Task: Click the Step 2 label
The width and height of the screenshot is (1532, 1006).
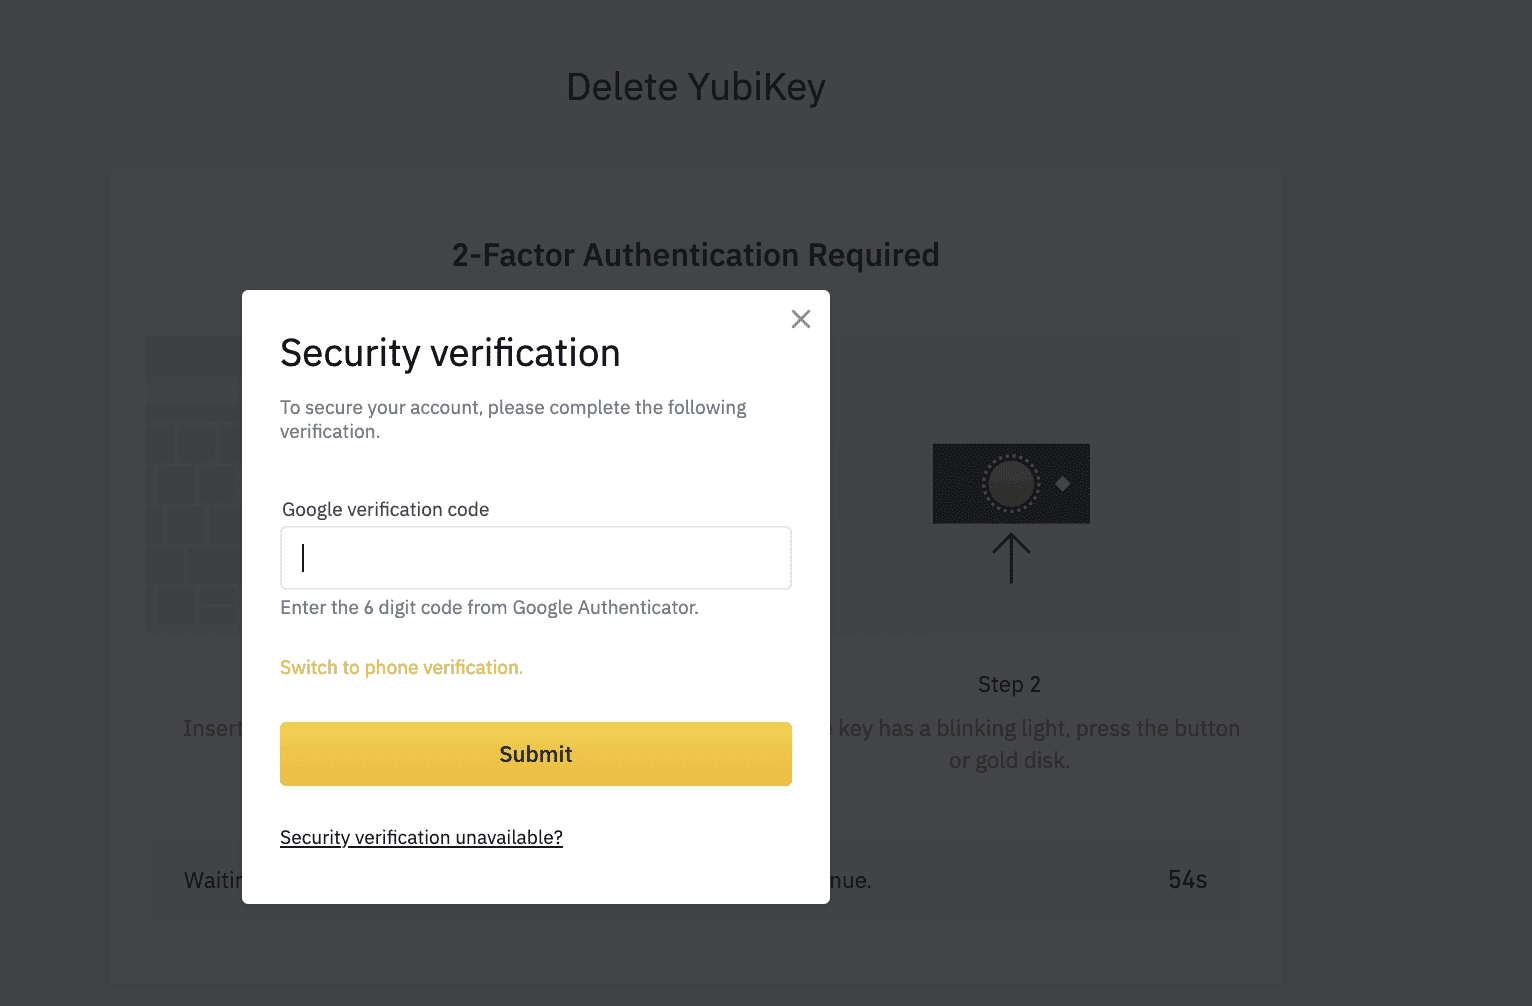Action: pos(1009,684)
